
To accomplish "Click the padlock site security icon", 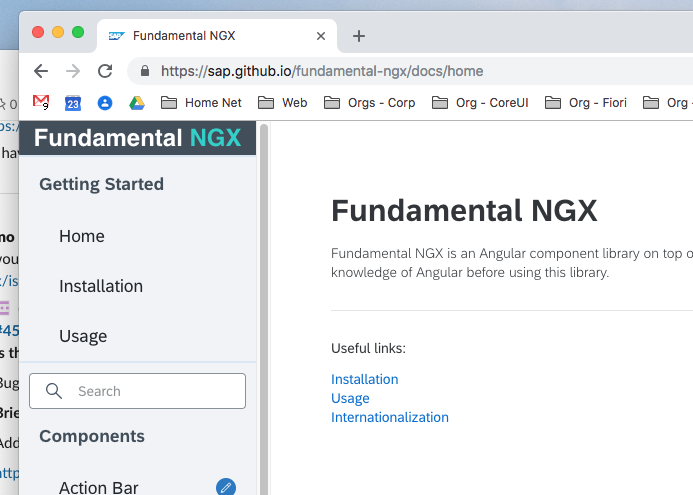I will [x=145, y=71].
